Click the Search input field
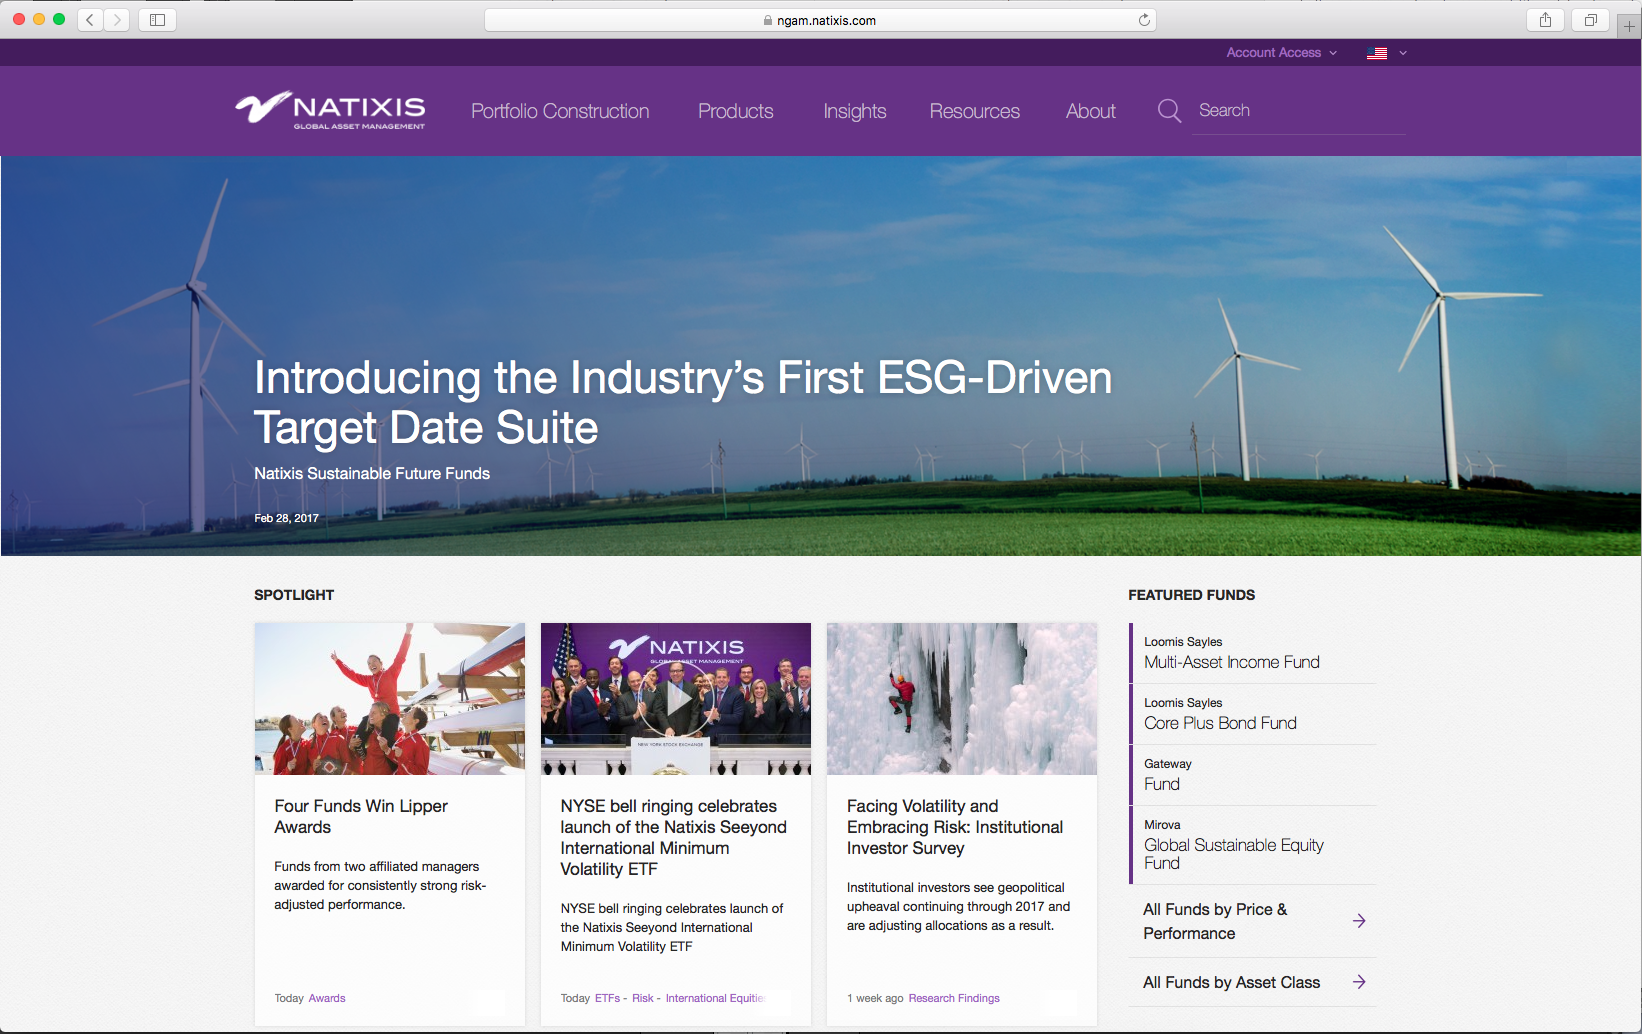Image resolution: width=1642 pixels, height=1034 pixels. pos(1298,111)
